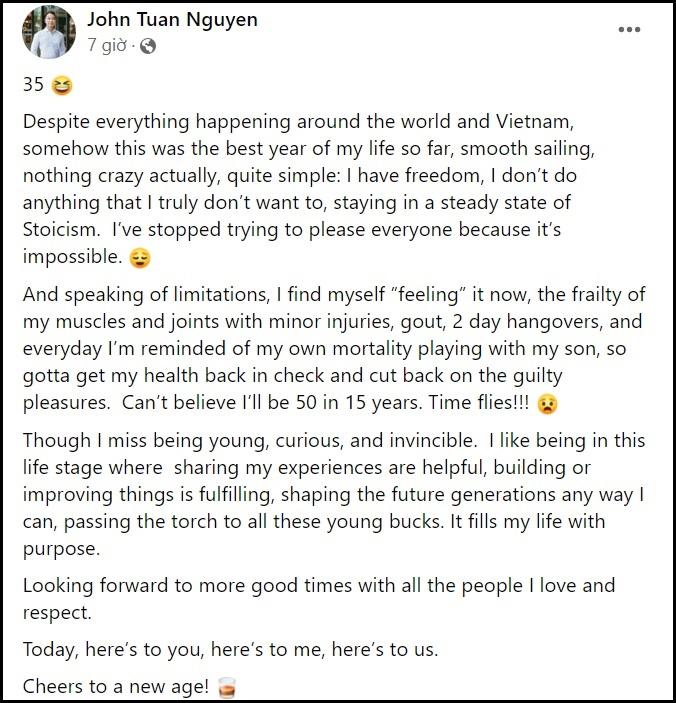Open the three-dot post options menu
Image resolution: width=676 pixels, height=703 pixels.
click(x=629, y=30)
